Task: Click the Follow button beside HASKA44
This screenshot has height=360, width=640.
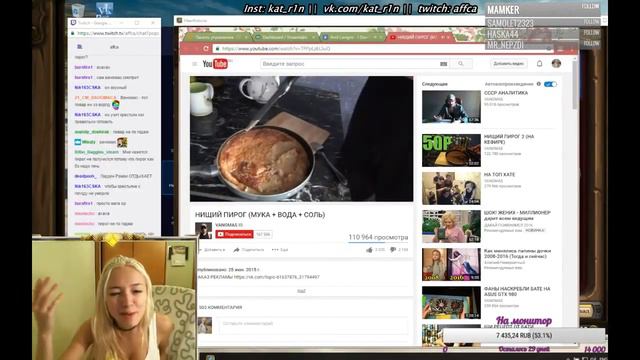Action: point(591,32)
